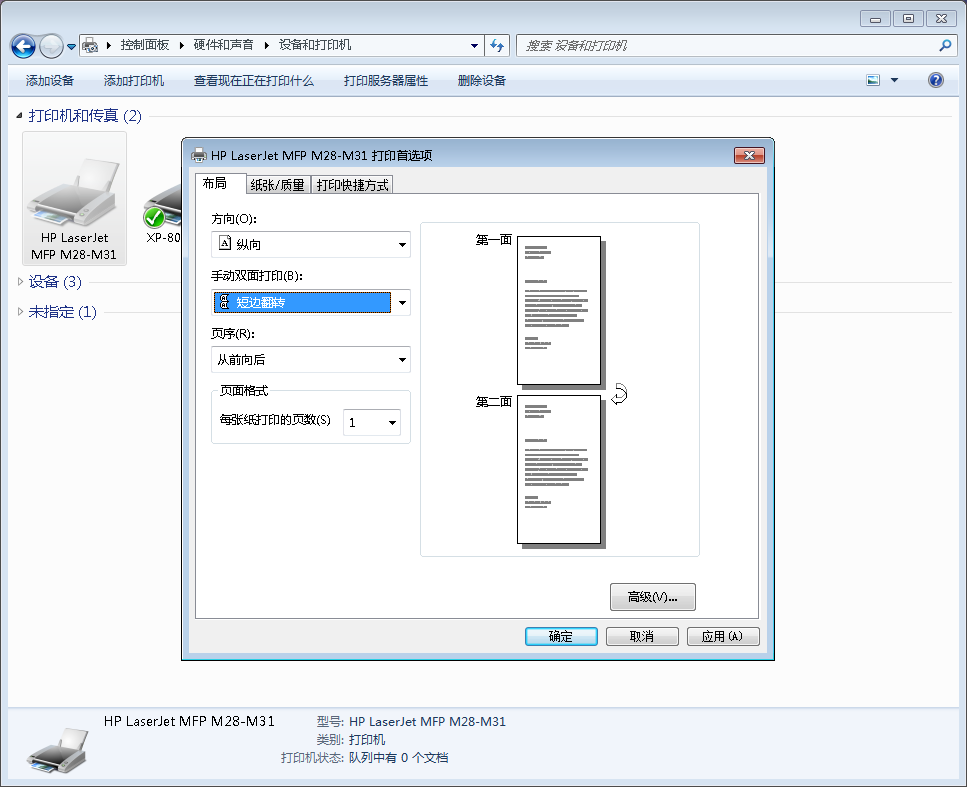967x787 pixels.
Task: Expand the 未指定 (1) group
Action: click(20, 312)
